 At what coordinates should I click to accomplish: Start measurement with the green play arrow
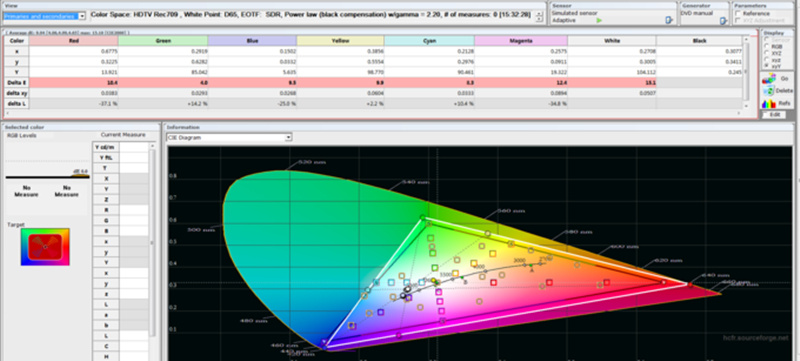coord(599,20)
